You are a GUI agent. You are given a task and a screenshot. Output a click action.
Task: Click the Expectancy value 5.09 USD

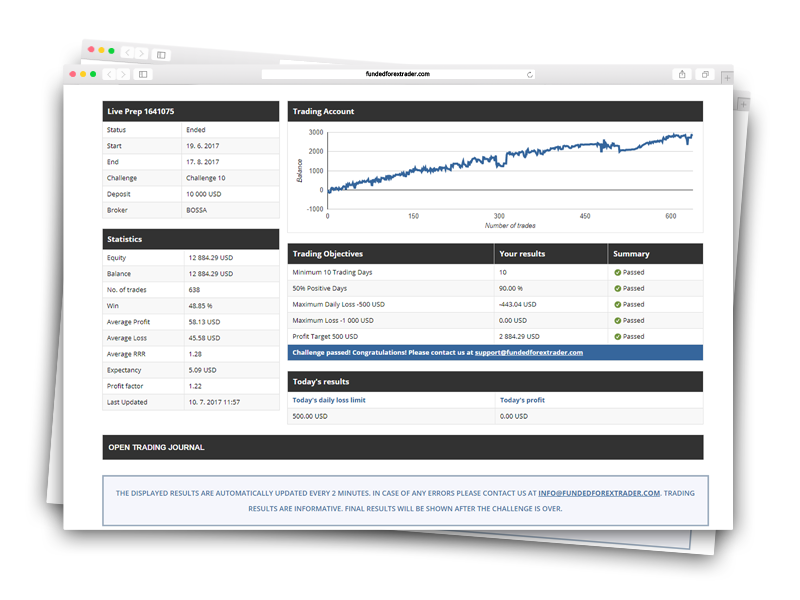(203, 370)
